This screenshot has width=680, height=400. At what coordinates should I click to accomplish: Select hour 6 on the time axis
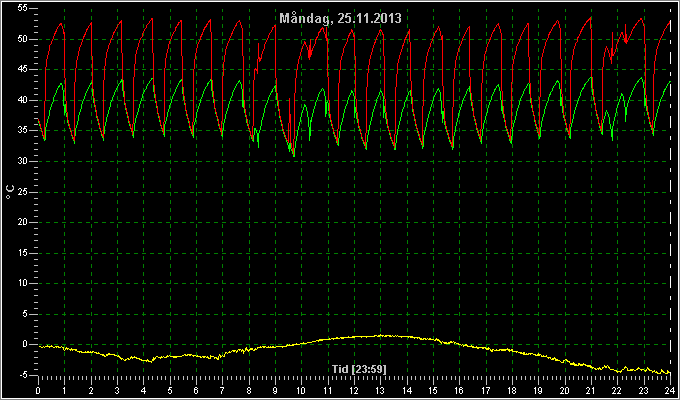pyautogui.click(x=196, y=390)
